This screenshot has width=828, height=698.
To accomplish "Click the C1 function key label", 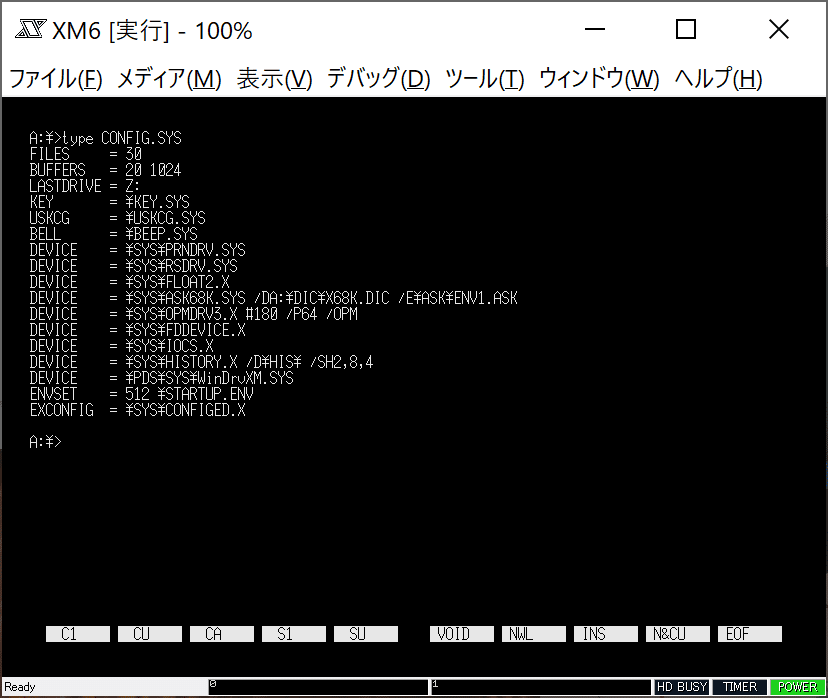I will click(x=78, y=634).
